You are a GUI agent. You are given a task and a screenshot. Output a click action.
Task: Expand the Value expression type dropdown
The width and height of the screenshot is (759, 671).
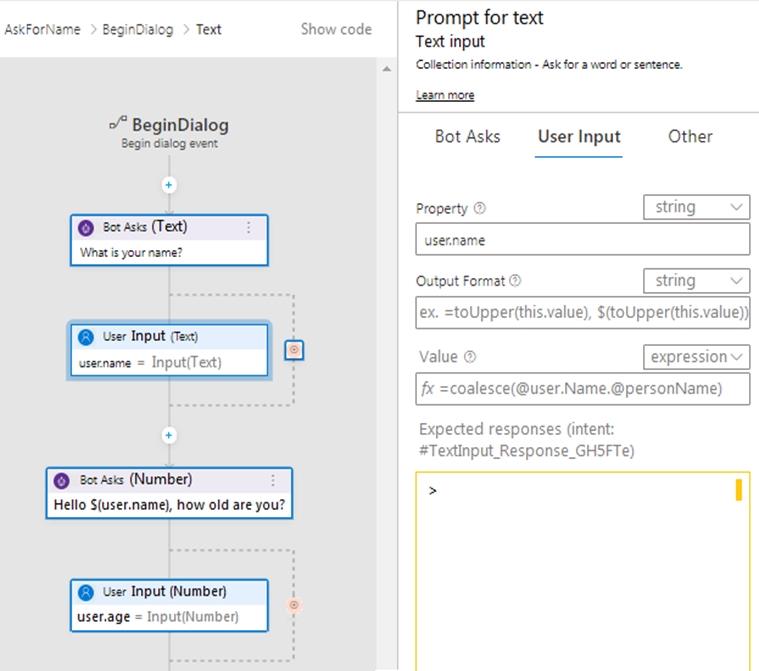696,357
